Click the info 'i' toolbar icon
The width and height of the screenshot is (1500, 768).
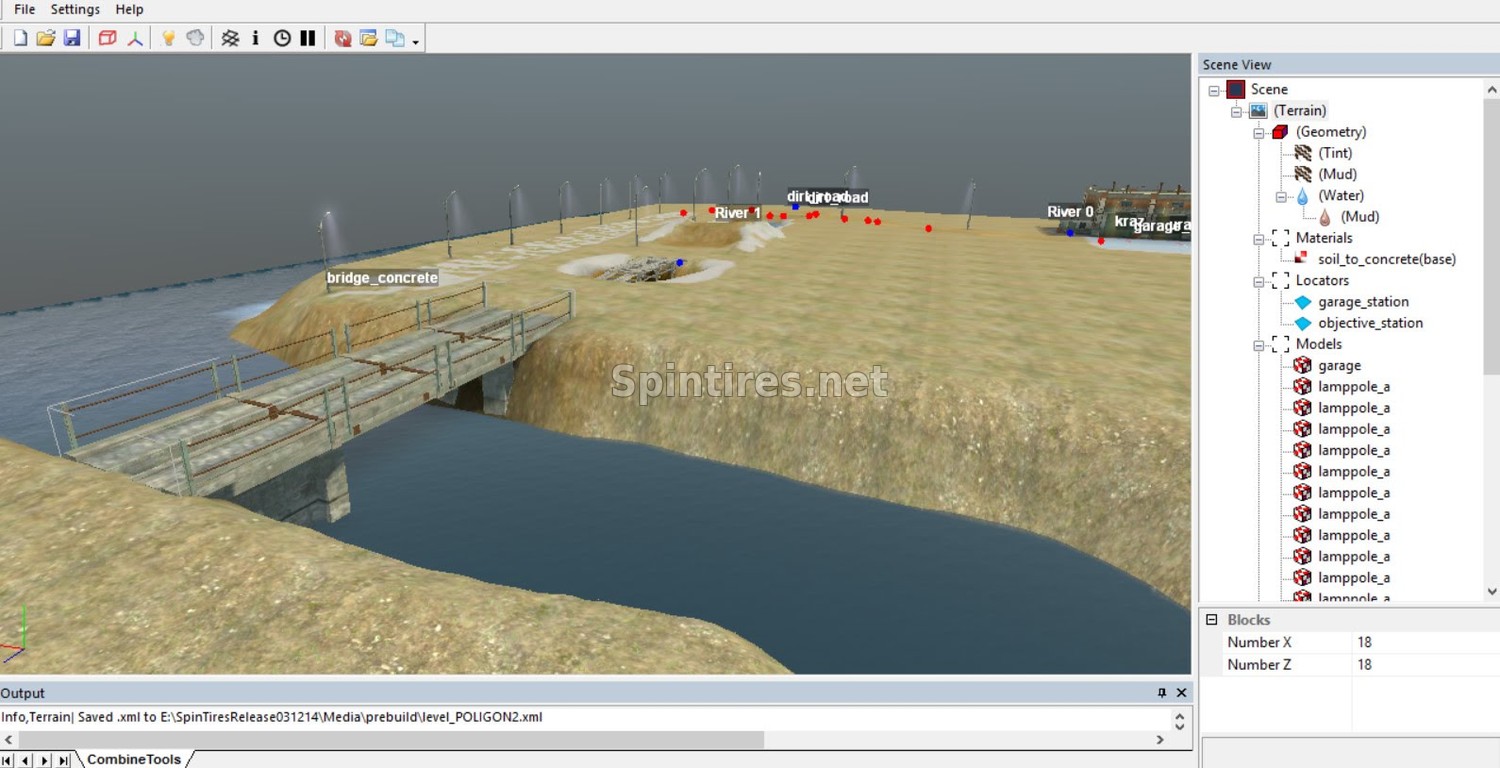pyautogui.click(x=256, y=38)
